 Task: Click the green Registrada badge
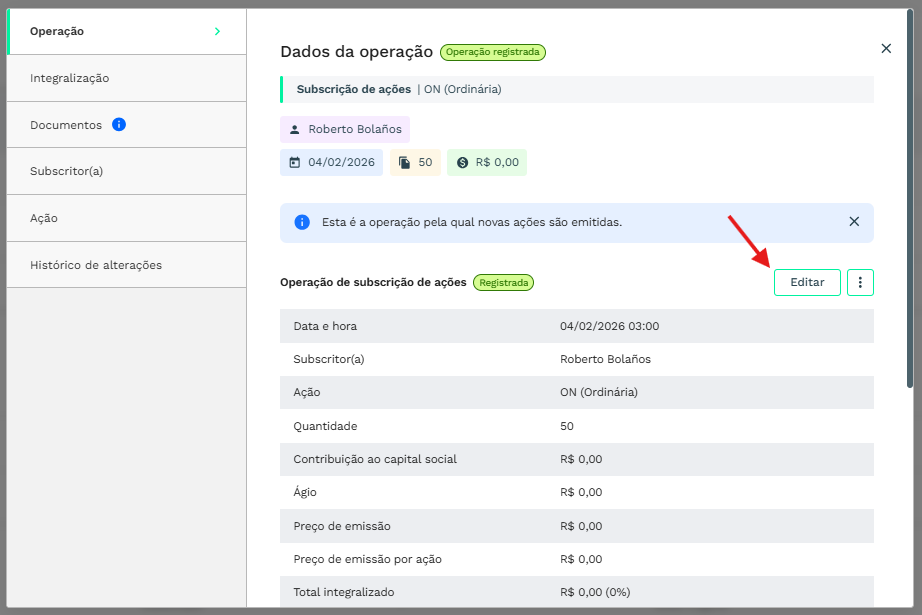(x=504, y=283)
